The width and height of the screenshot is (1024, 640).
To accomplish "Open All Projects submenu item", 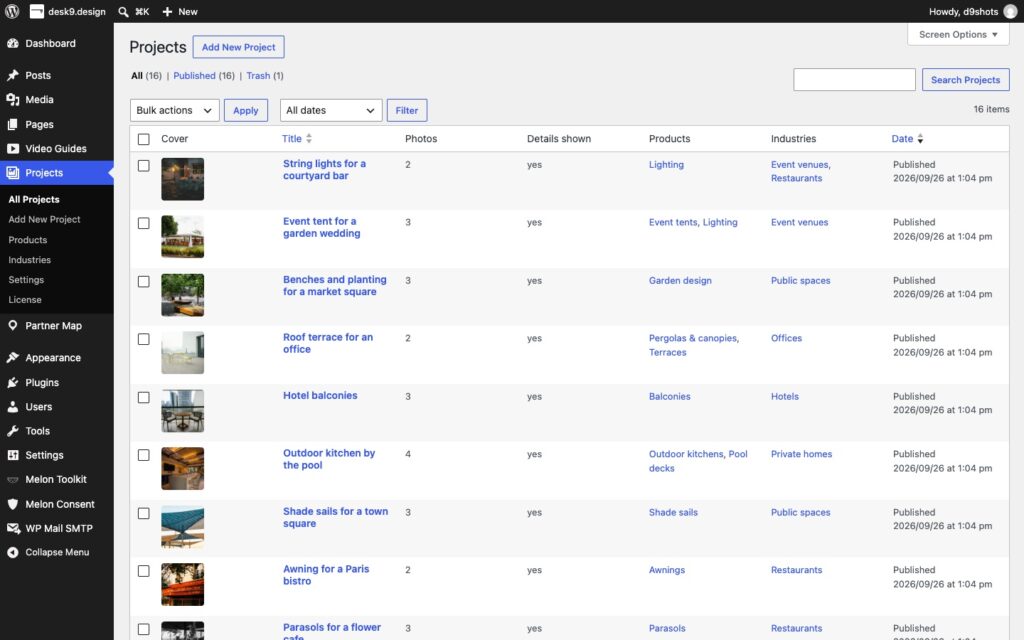I will click(34, 199).
